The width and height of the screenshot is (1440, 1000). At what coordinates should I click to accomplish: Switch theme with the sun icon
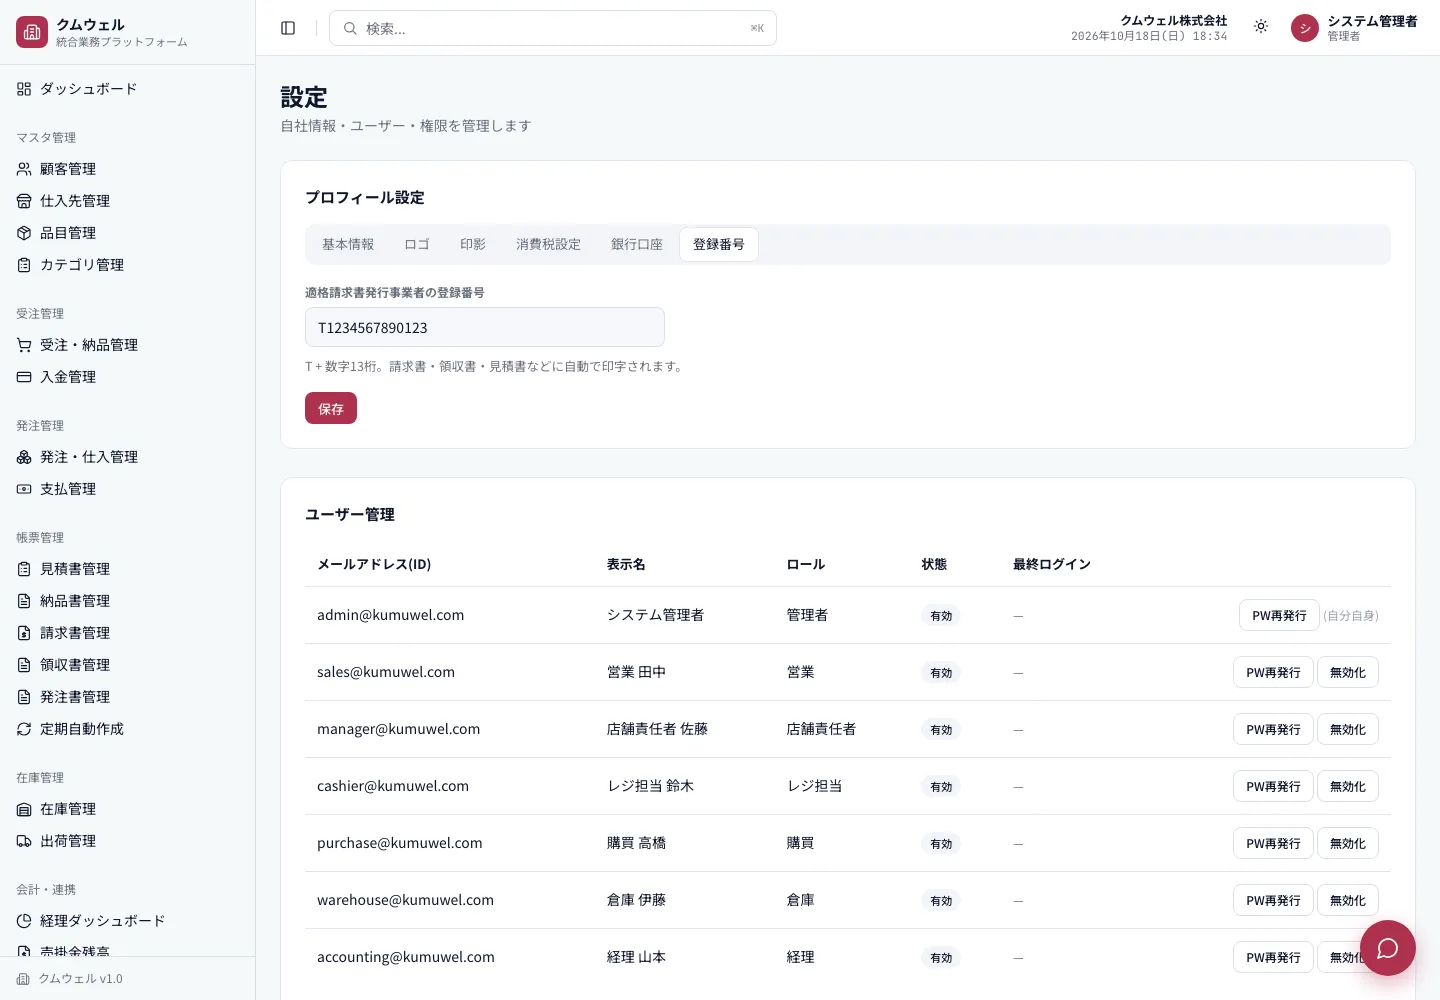tap(1261, 27)
